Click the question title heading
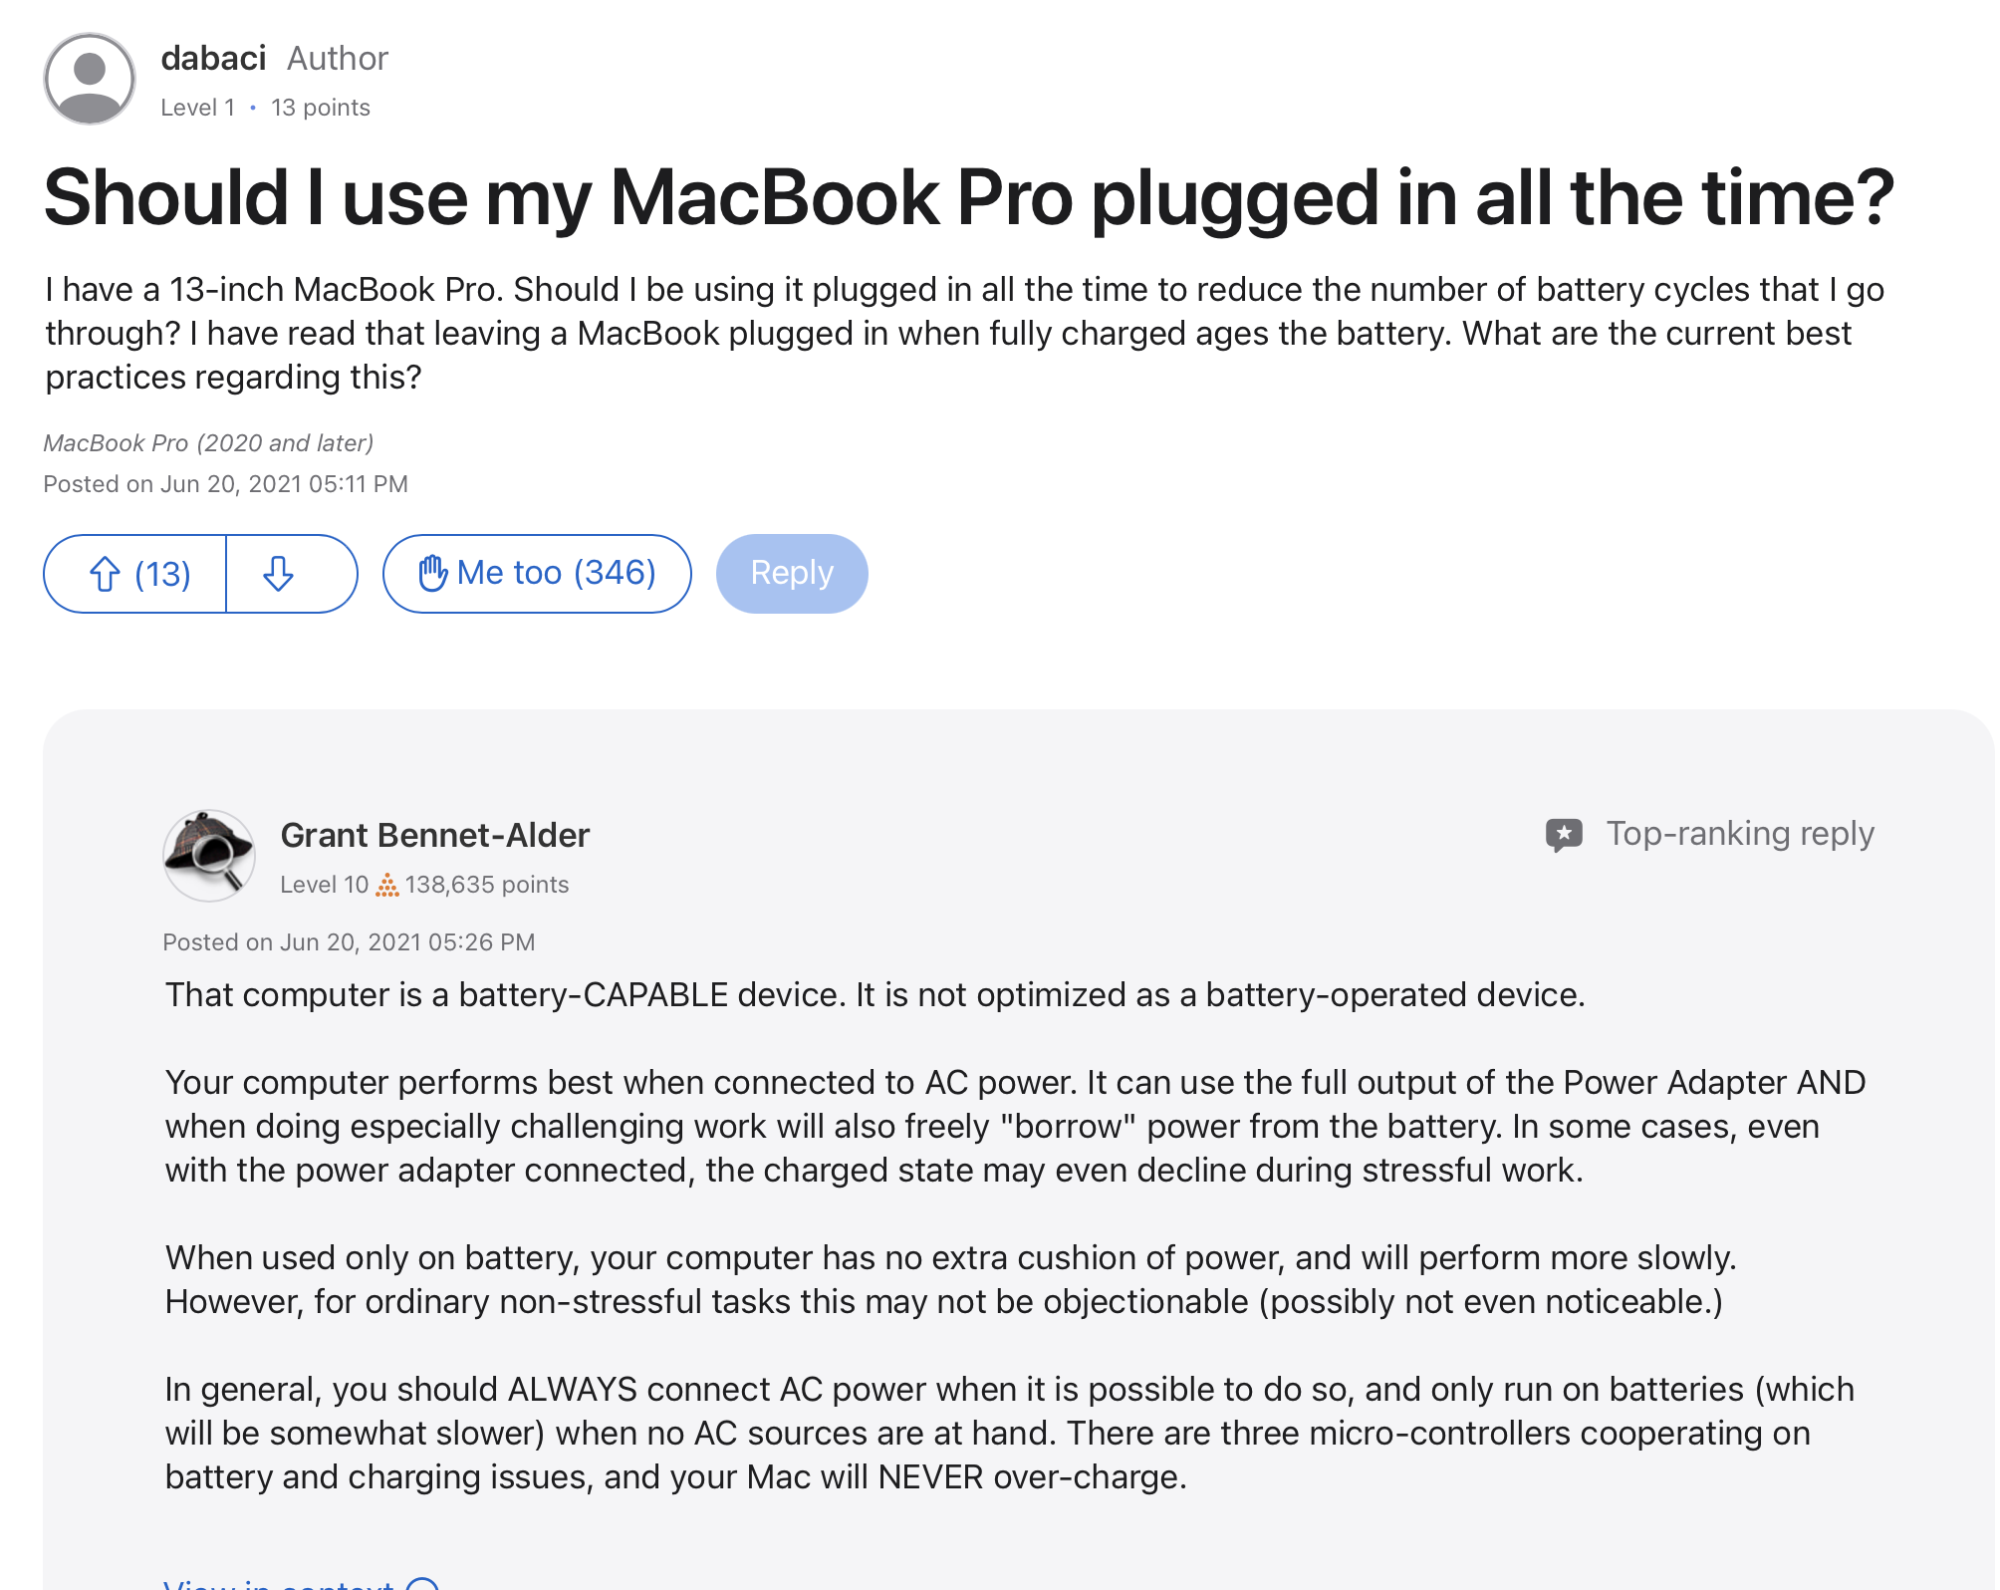Screen dimensions: 2000x1590 coord(968,198)
